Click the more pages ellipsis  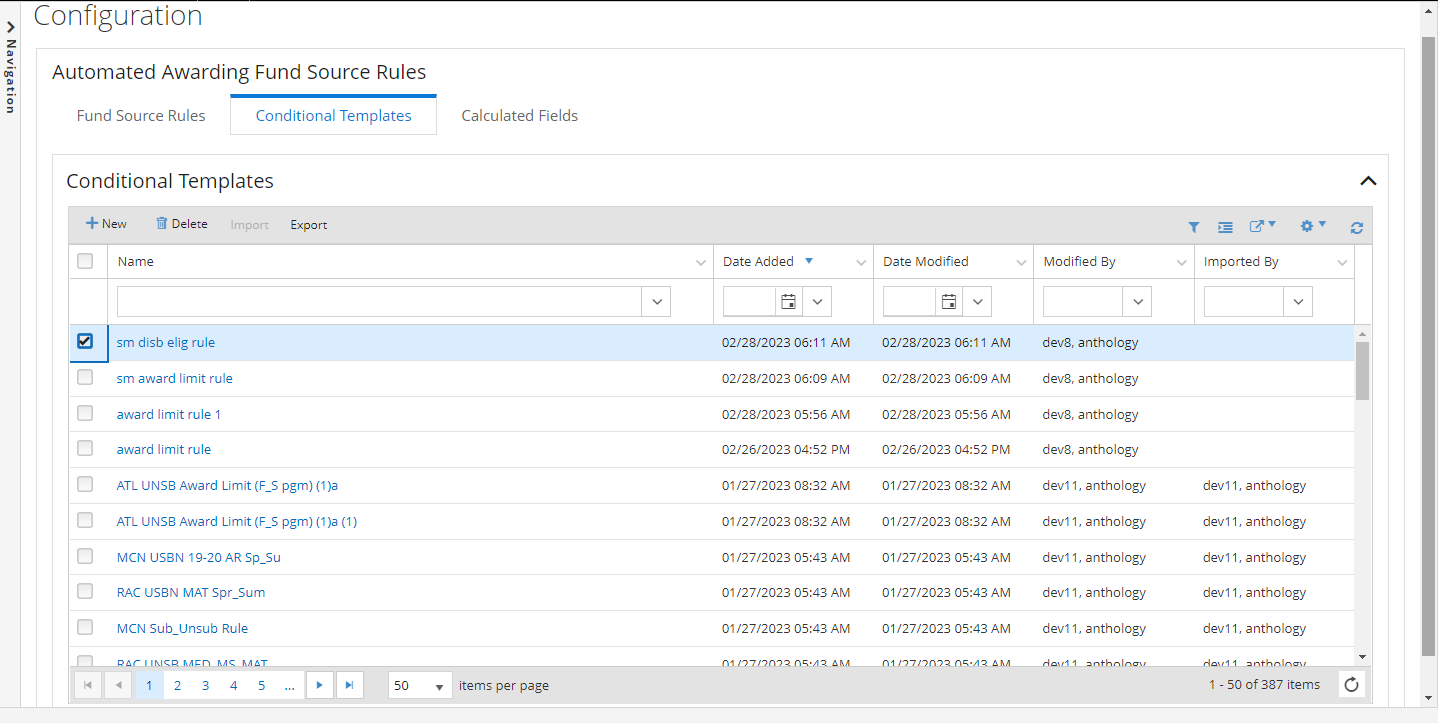pos(290,685)
